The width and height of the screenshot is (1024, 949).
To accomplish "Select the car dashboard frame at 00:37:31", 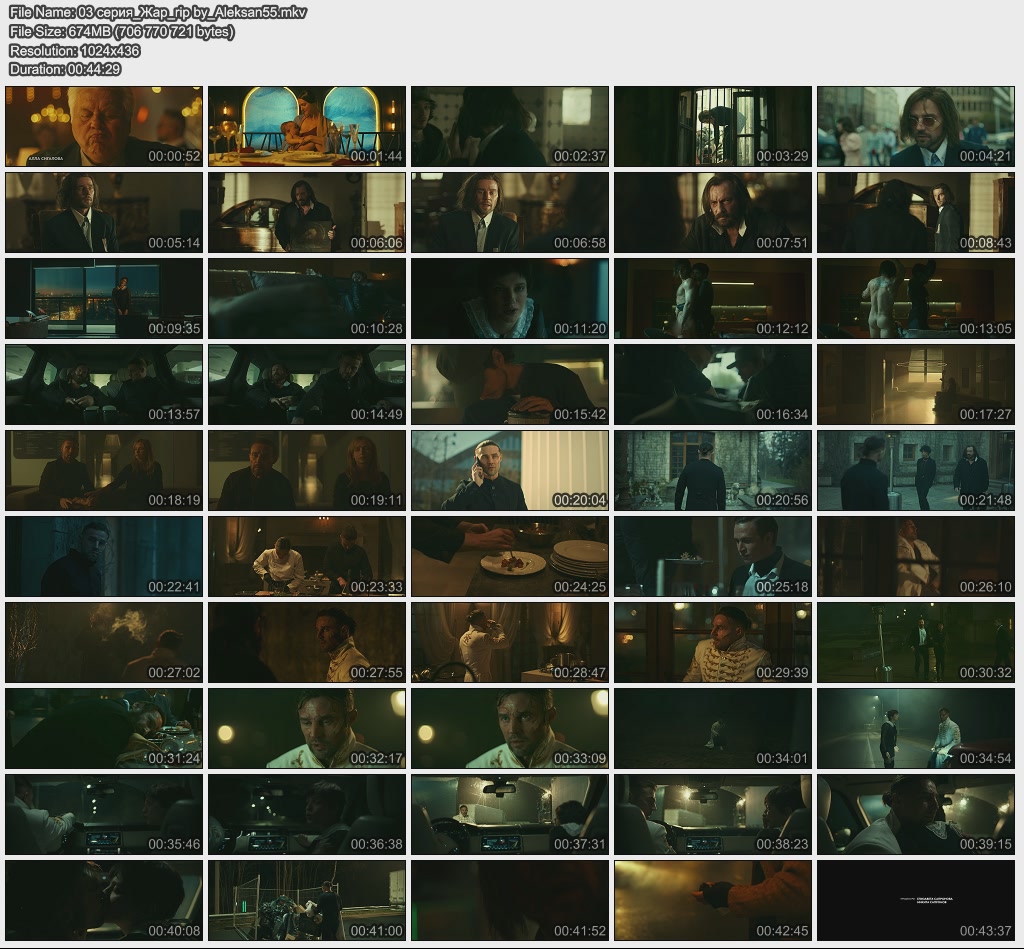I will (510, 814).
